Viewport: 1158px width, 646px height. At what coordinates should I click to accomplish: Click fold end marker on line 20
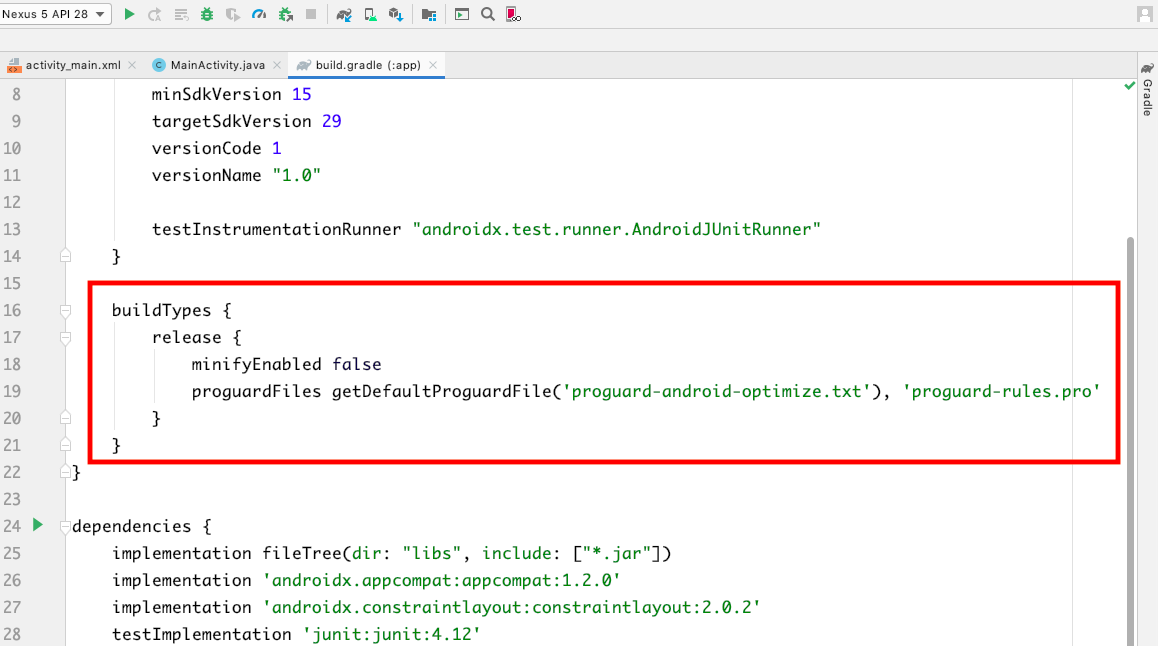(66, 418)
